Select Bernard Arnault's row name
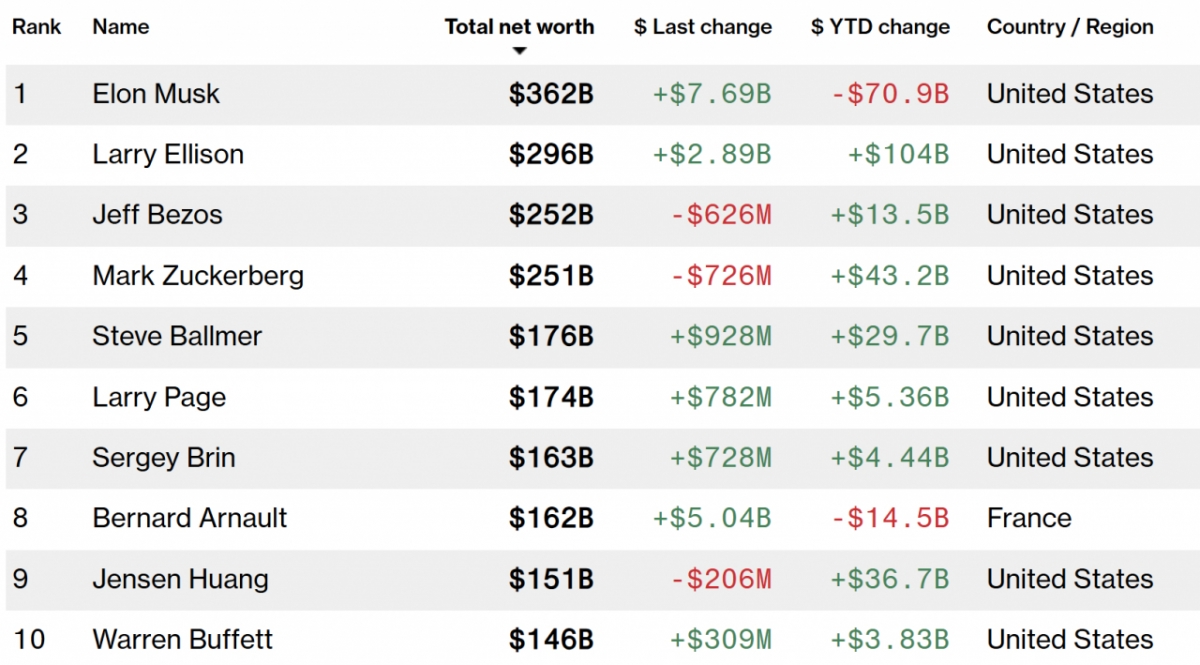Image resolution: width=1200 pixels, height=665 pixels. click(x=190, y=518)
